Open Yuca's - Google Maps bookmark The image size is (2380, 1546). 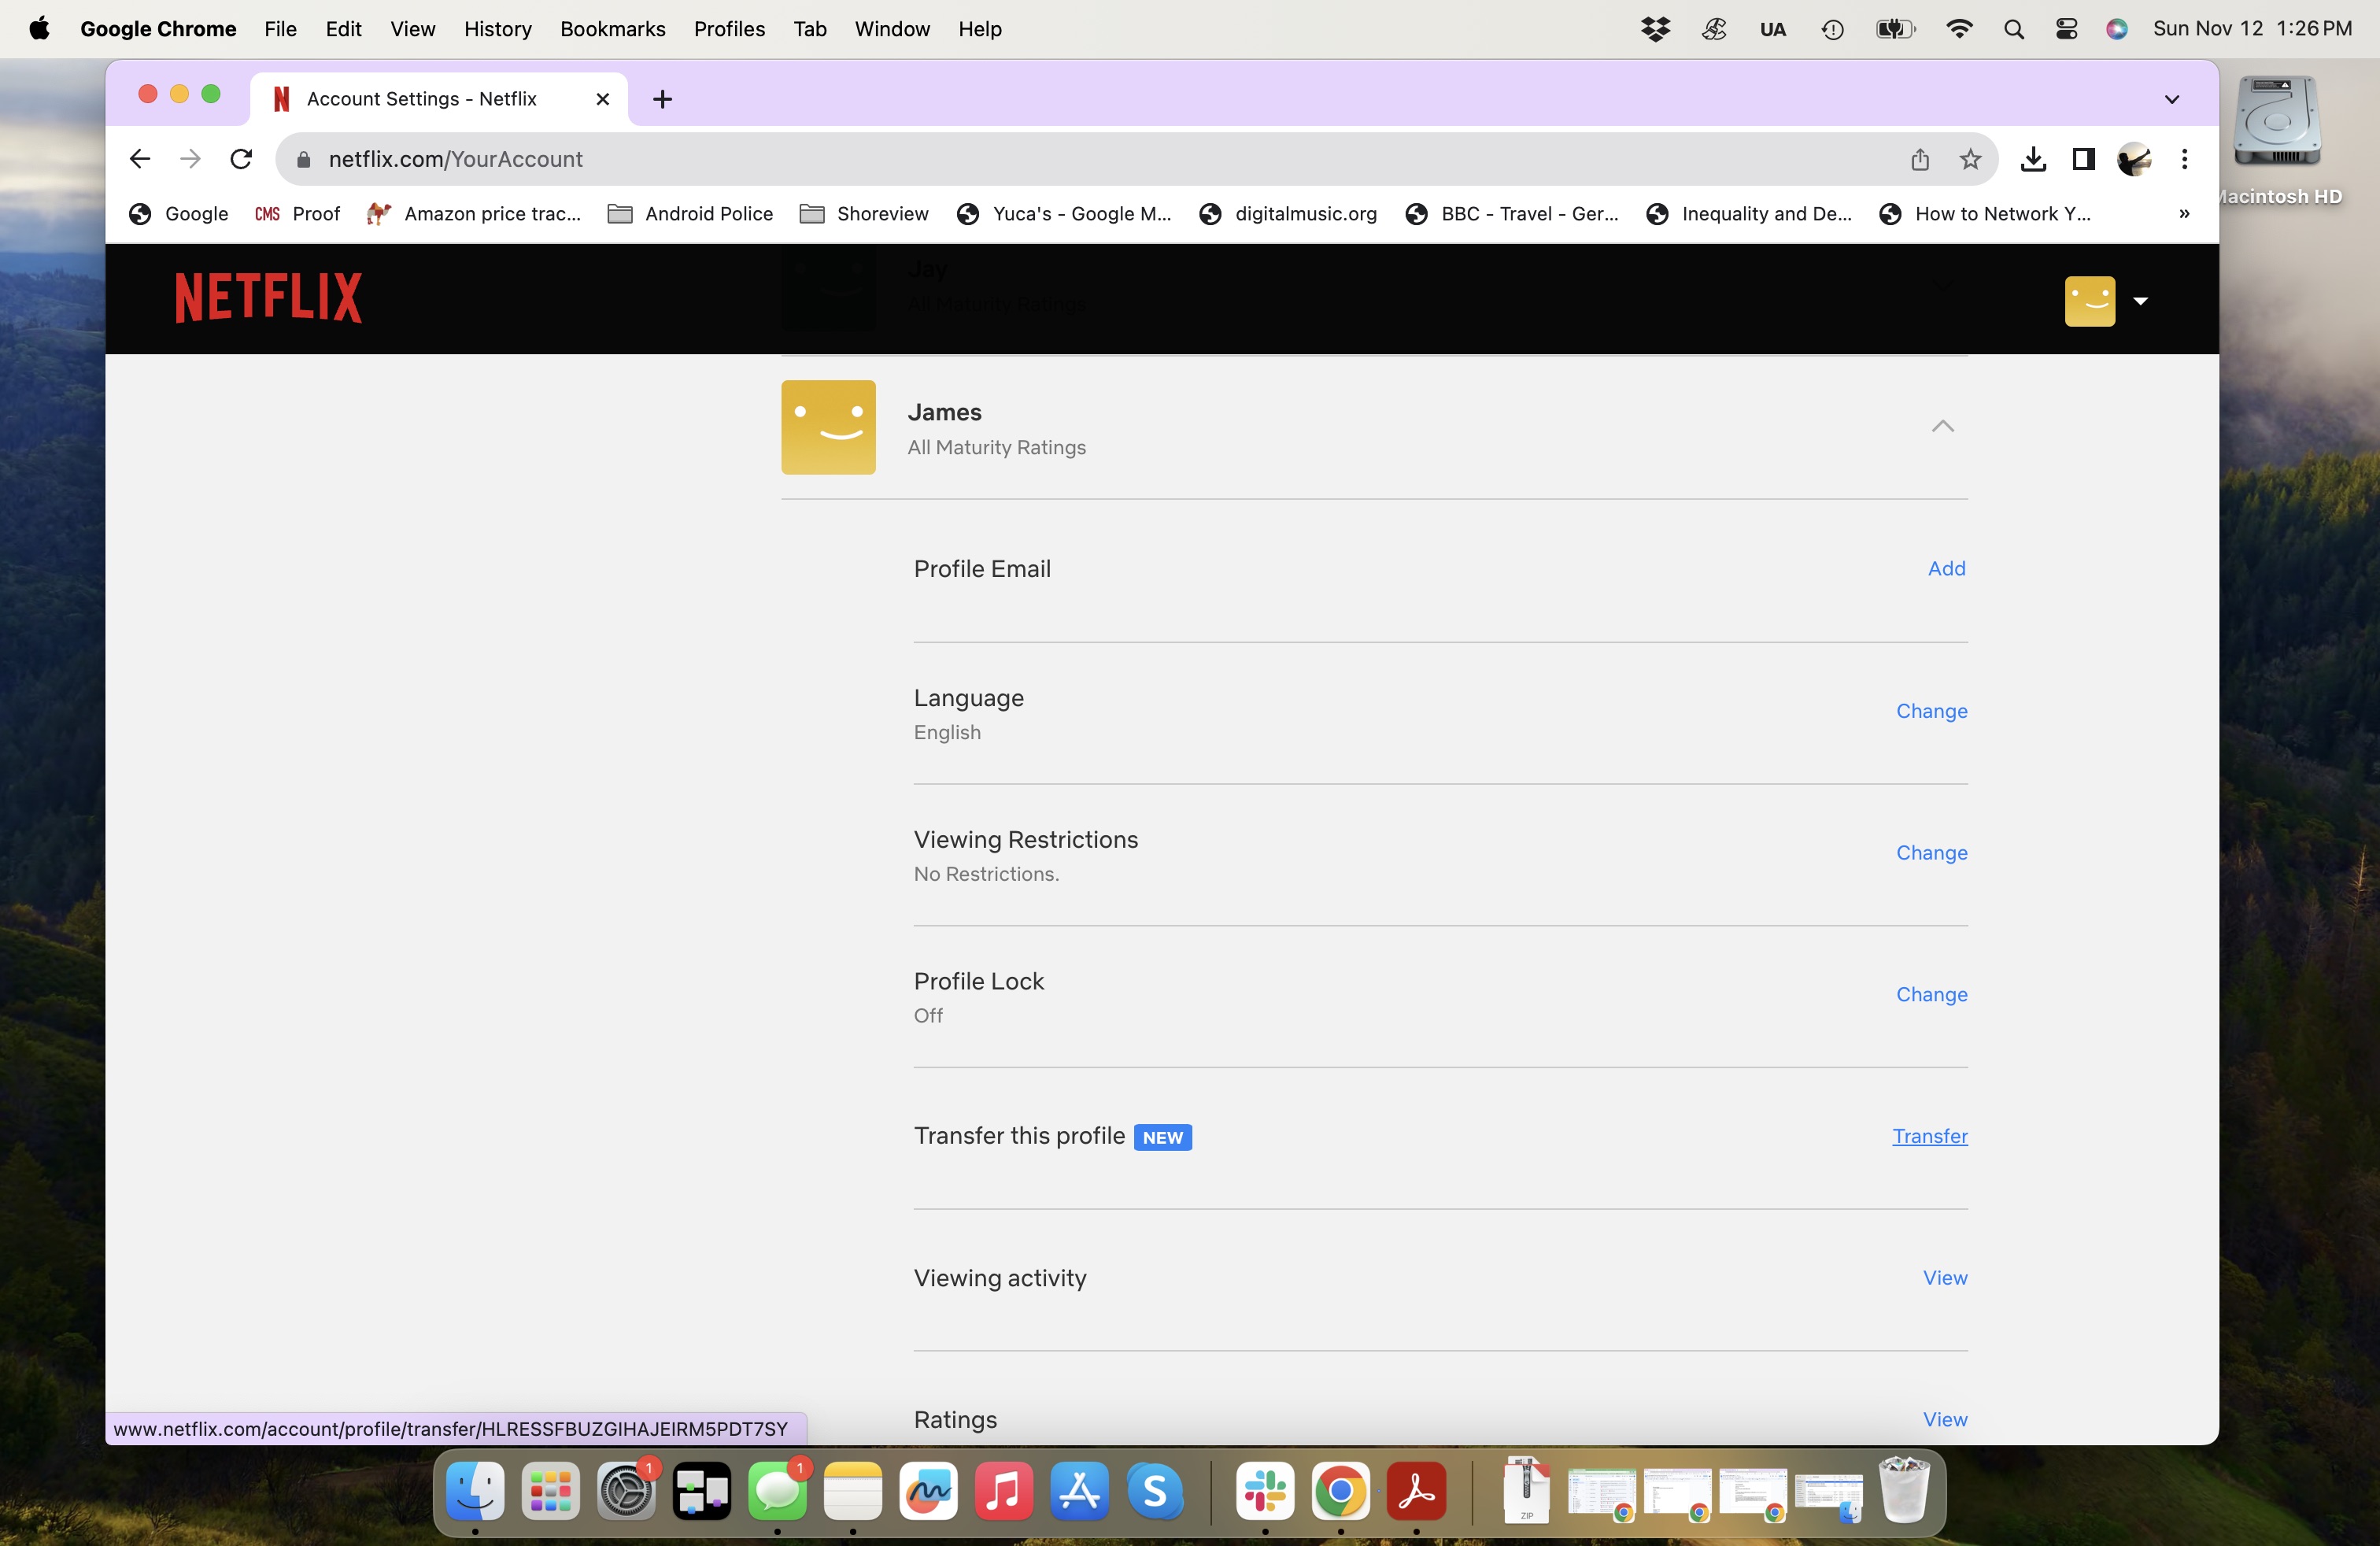tap(1064, 214)
